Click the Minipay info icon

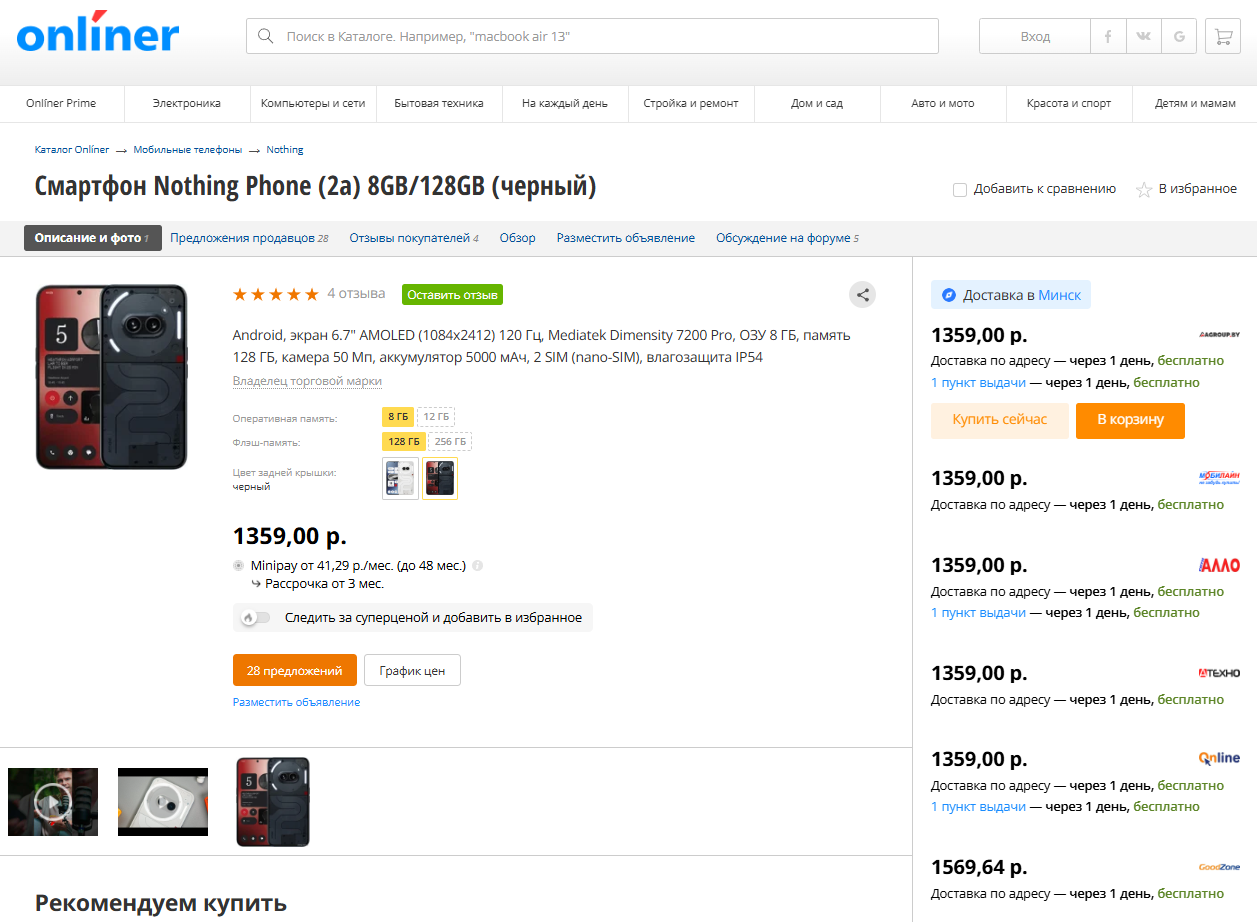477,565
